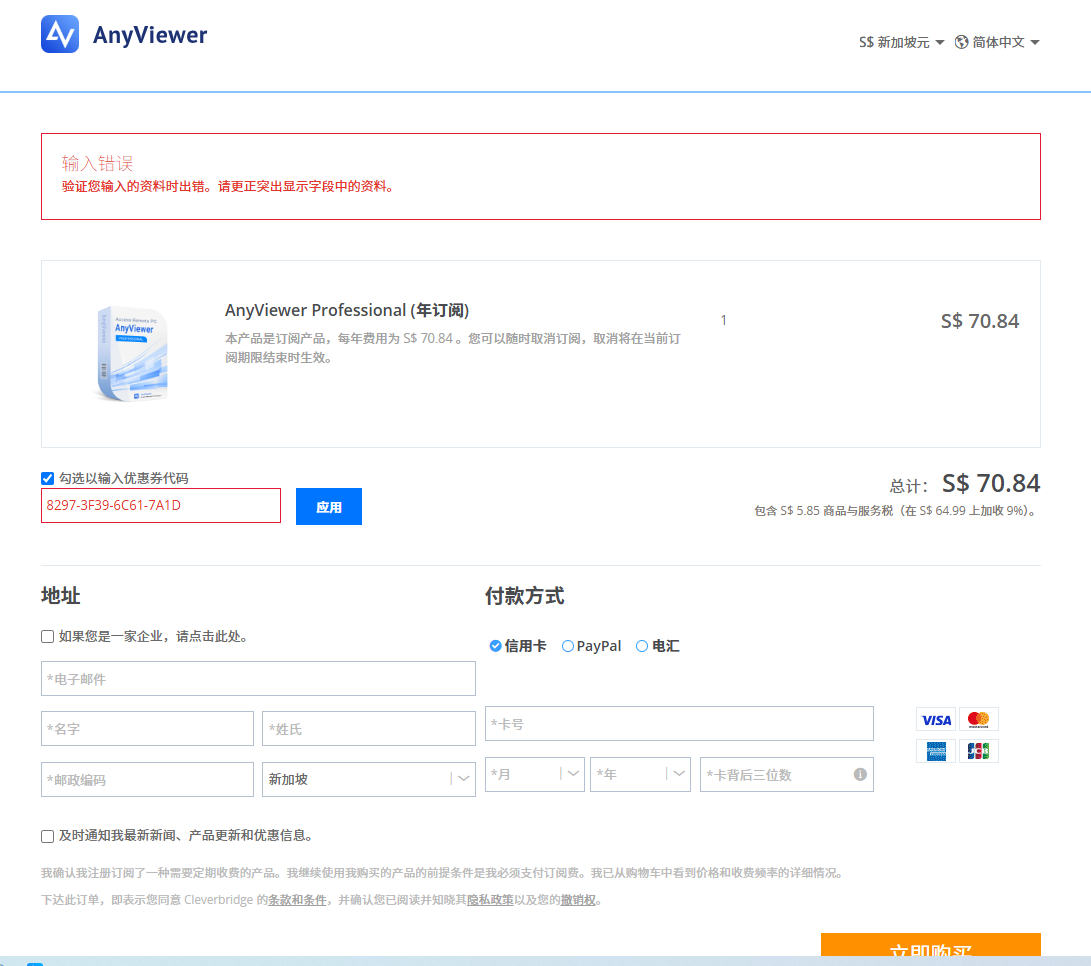Click the globe language icon
The height and width of the screenshot is (966, 1091).
pyautogui.click(x=962, y=42)
